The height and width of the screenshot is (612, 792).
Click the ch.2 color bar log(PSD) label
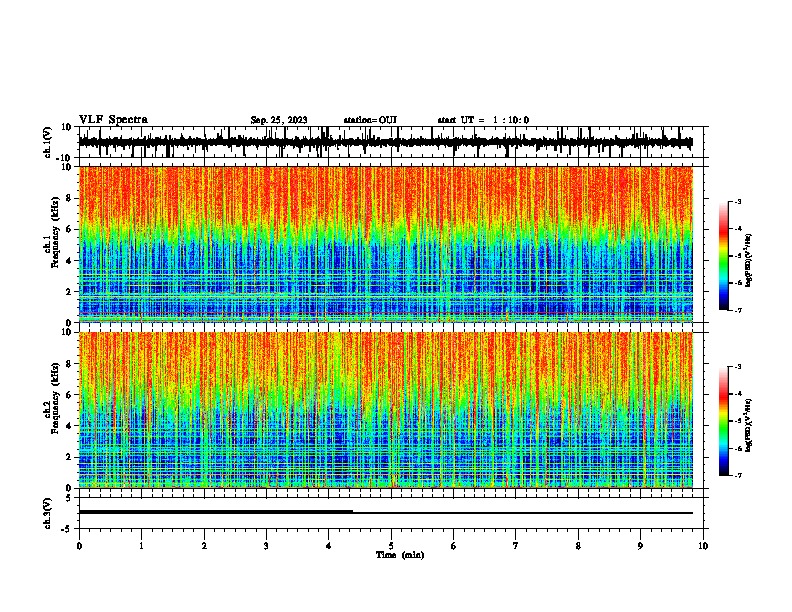pos(749,426)
